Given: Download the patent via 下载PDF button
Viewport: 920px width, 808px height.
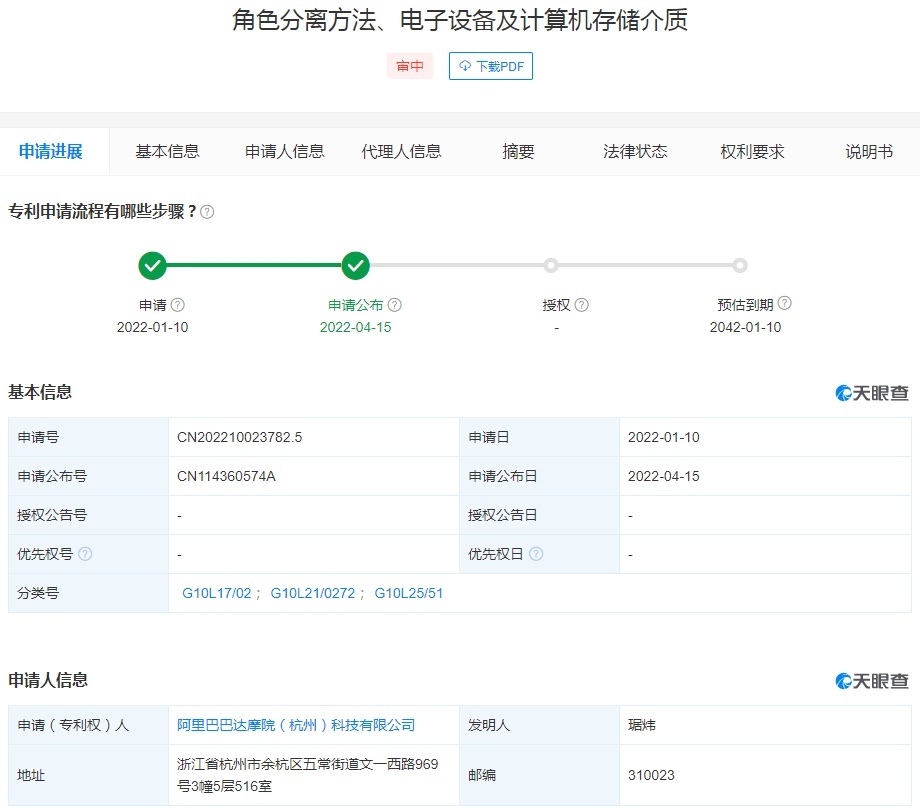Looking at the screenshot, I should 490,66.
